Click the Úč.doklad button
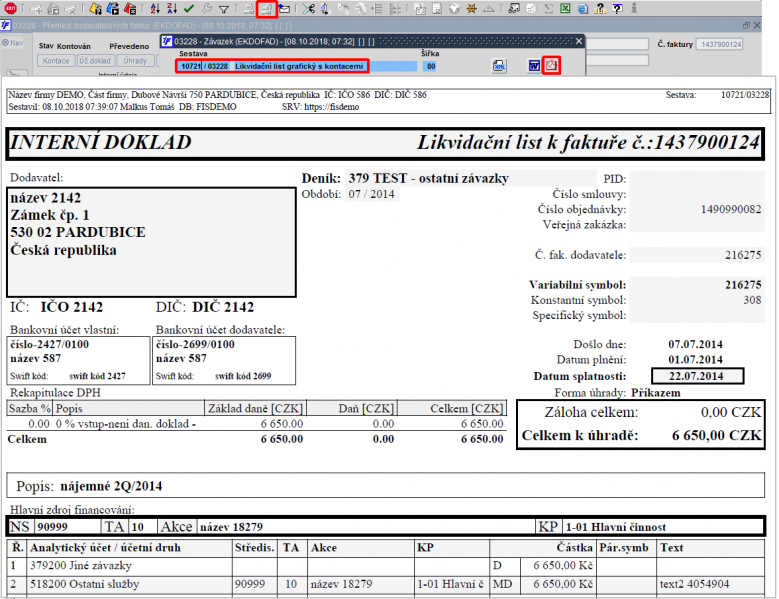779x599 pixels. coord(95,61)
